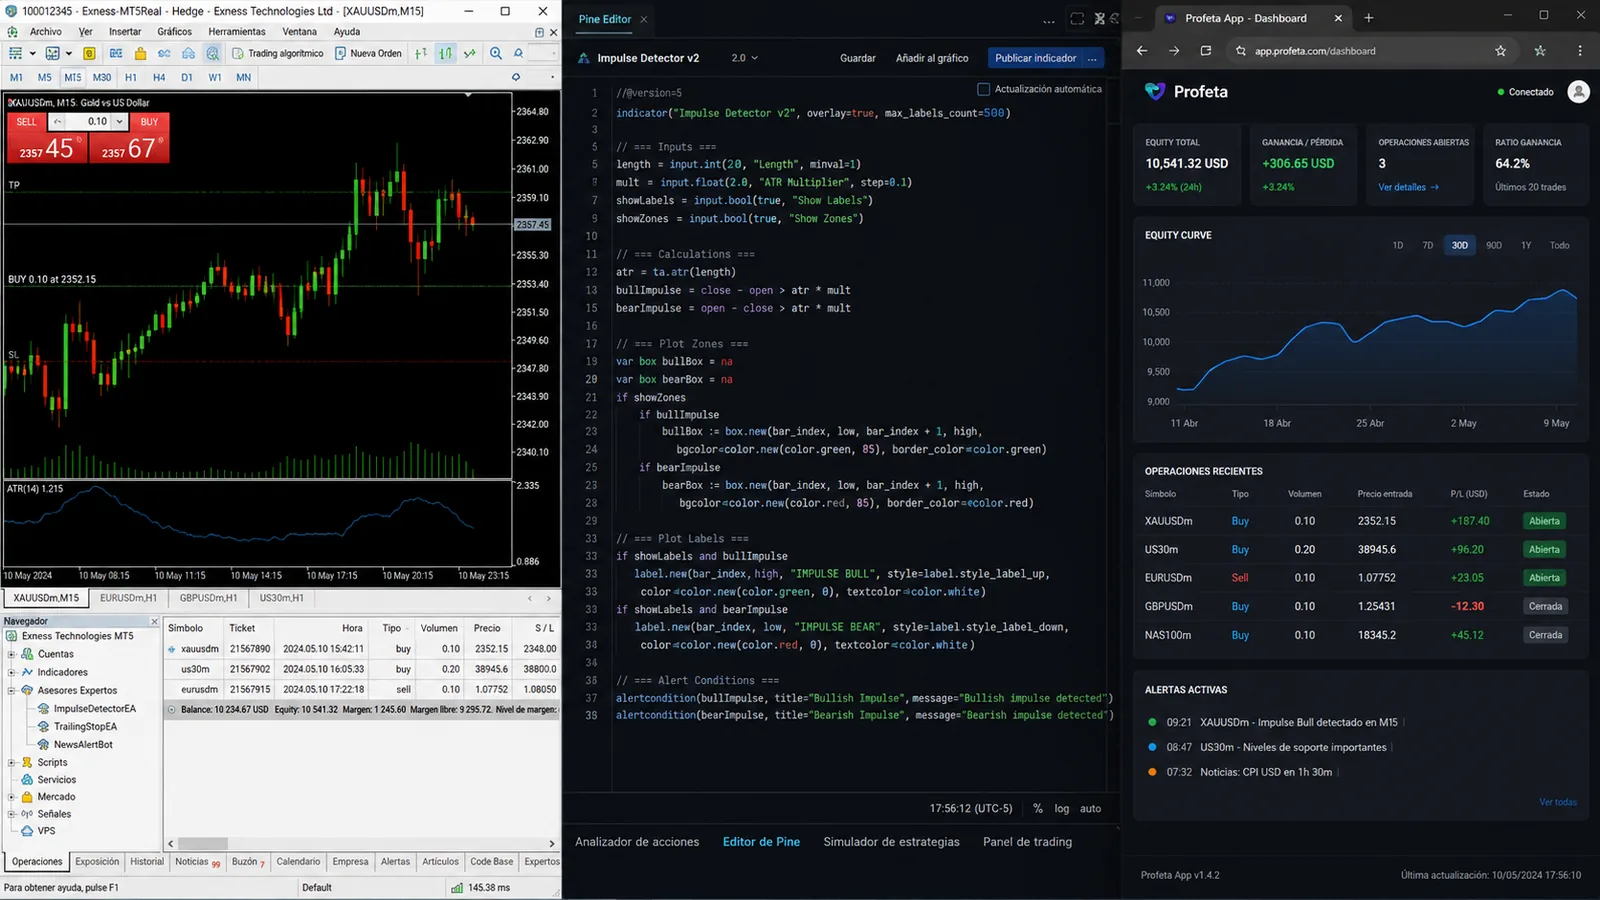
Task: Click the Publicar indicador button
Action: (1036, 58)
